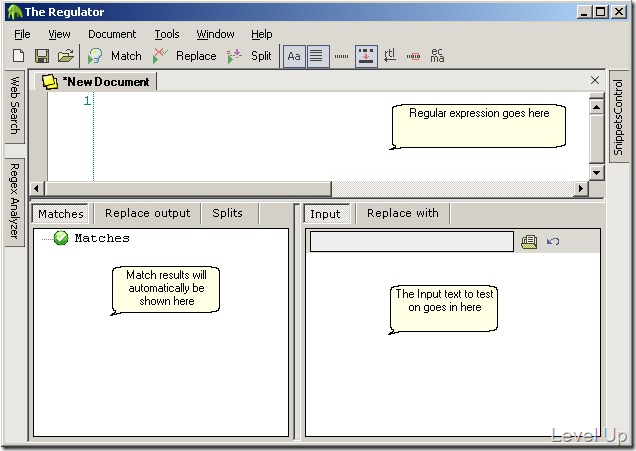This screenshot has height=451, width=636.
Task: Close the New Document tab with X
Action: tap(595, 80)
